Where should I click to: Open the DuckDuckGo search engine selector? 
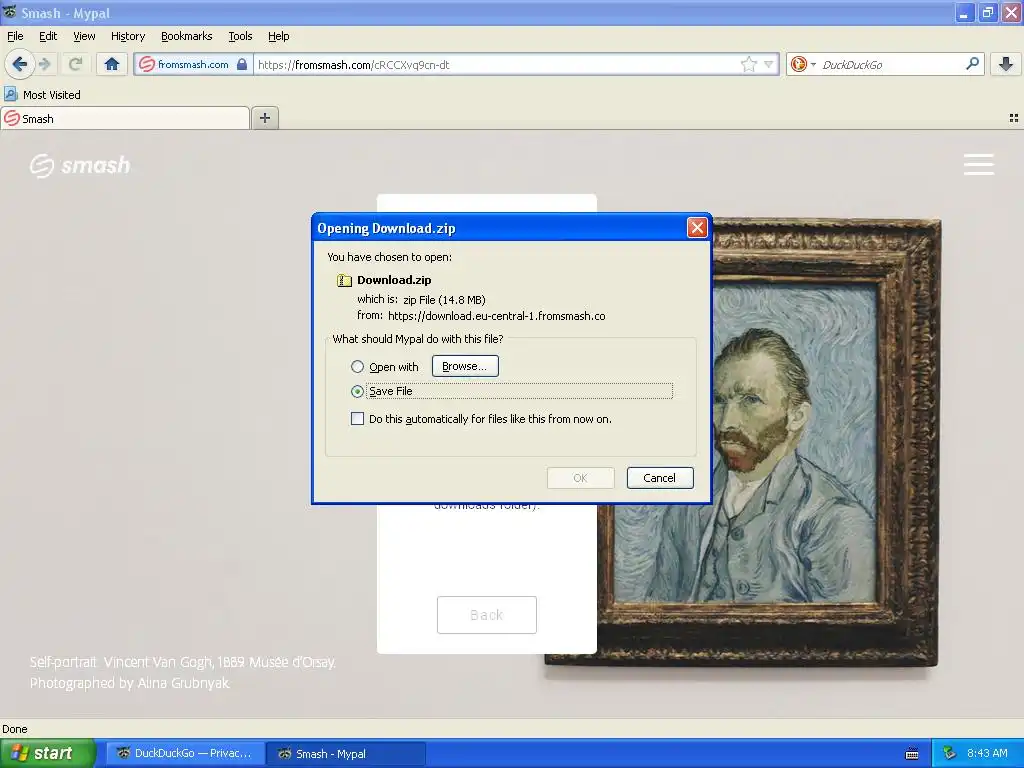pyautogui.click(x=803, y=64)
